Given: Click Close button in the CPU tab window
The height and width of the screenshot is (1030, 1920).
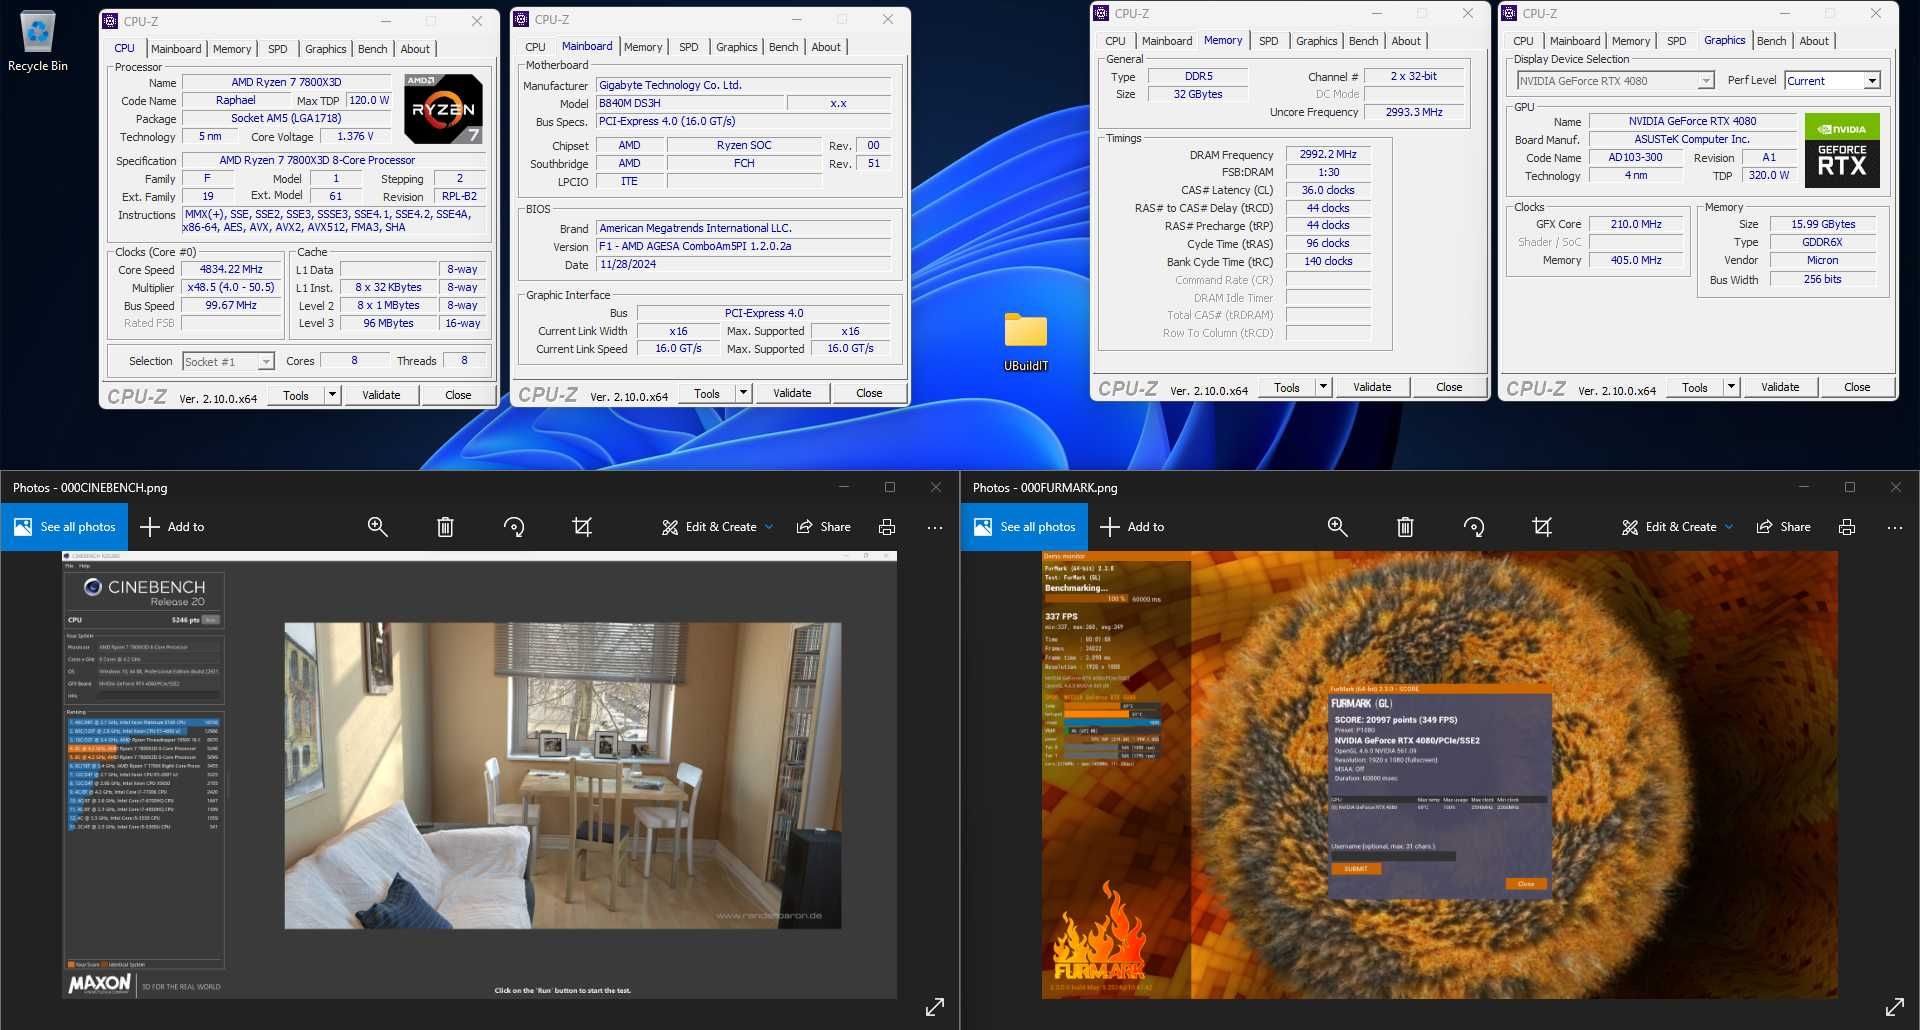Looking at the screenshot, I should (458, 395).
